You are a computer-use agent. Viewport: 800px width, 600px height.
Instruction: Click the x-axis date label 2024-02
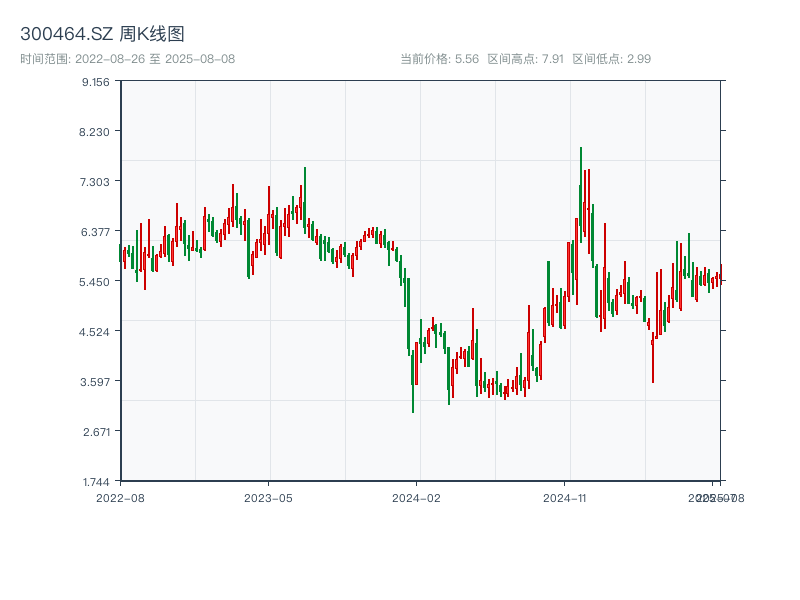point(416,498)
